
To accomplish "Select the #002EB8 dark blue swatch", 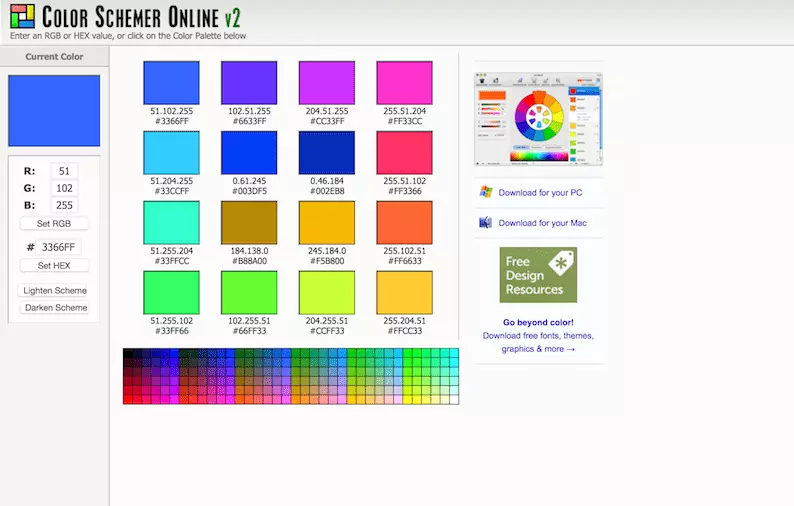I will [x=327, y=153].
